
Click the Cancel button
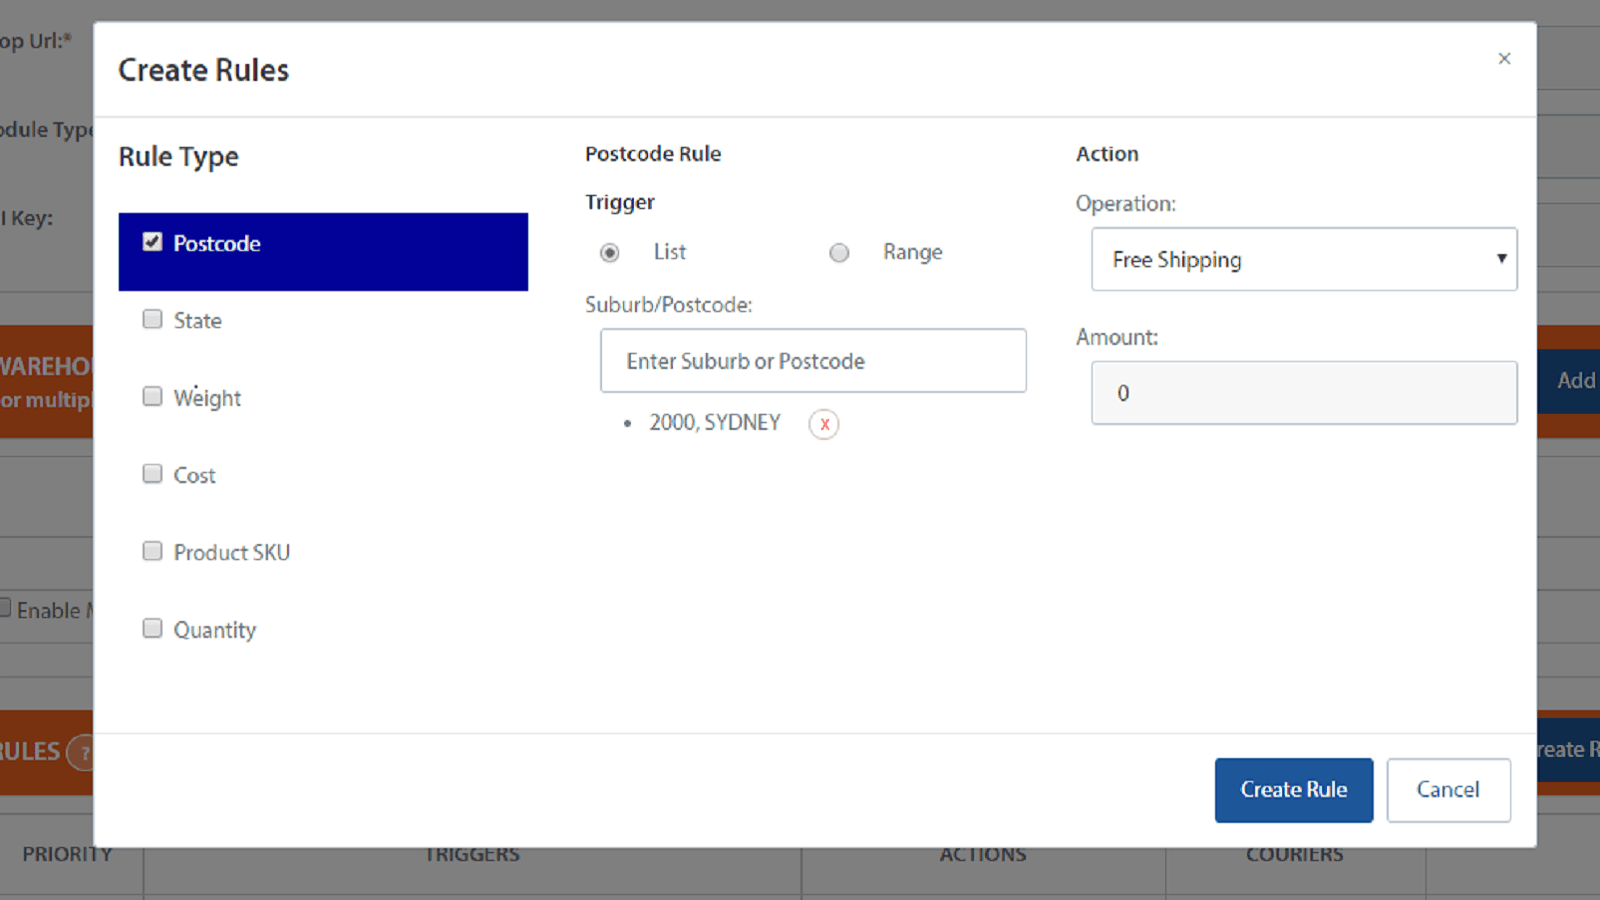1448,789
